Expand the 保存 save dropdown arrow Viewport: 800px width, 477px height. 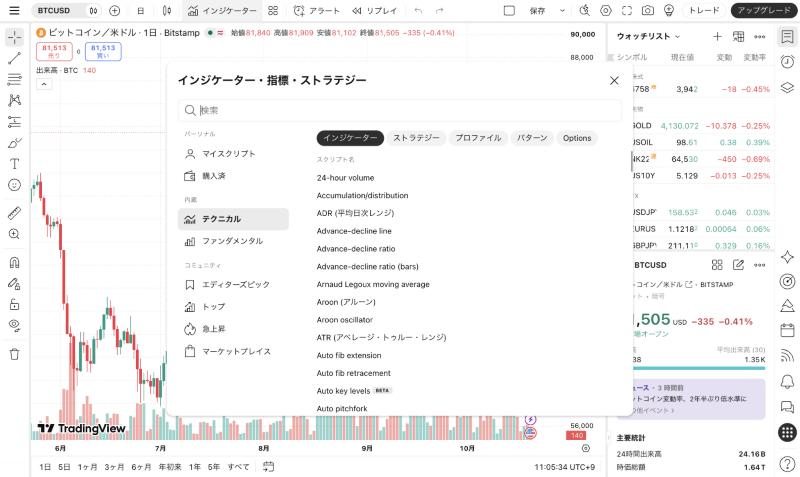coord(562,10)
